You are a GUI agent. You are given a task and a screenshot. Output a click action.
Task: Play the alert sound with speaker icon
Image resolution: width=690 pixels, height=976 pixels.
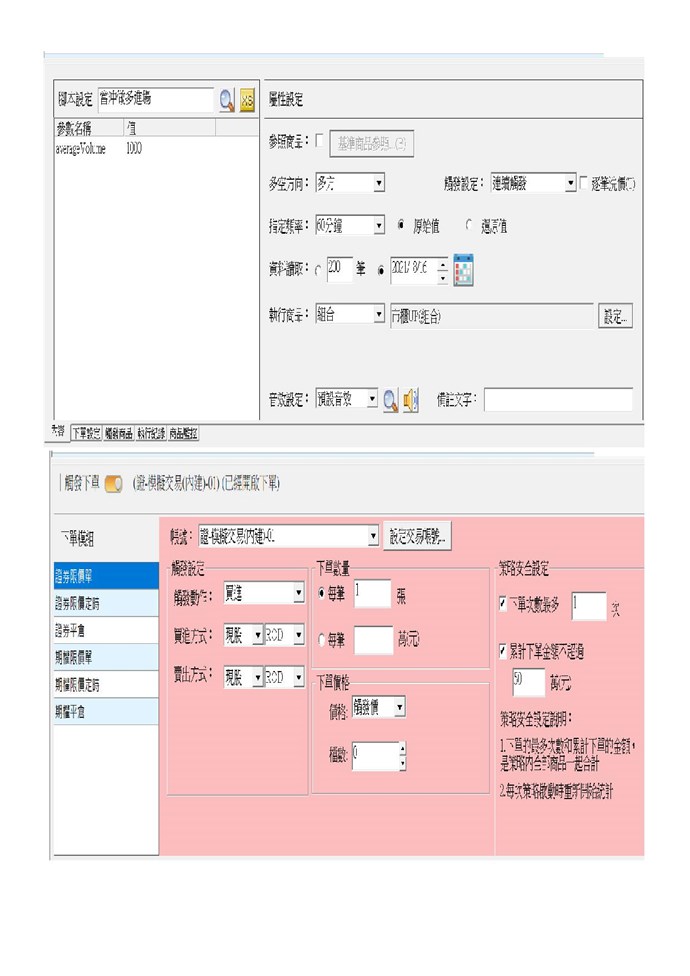pyautogui.click(x=410, y=400)
